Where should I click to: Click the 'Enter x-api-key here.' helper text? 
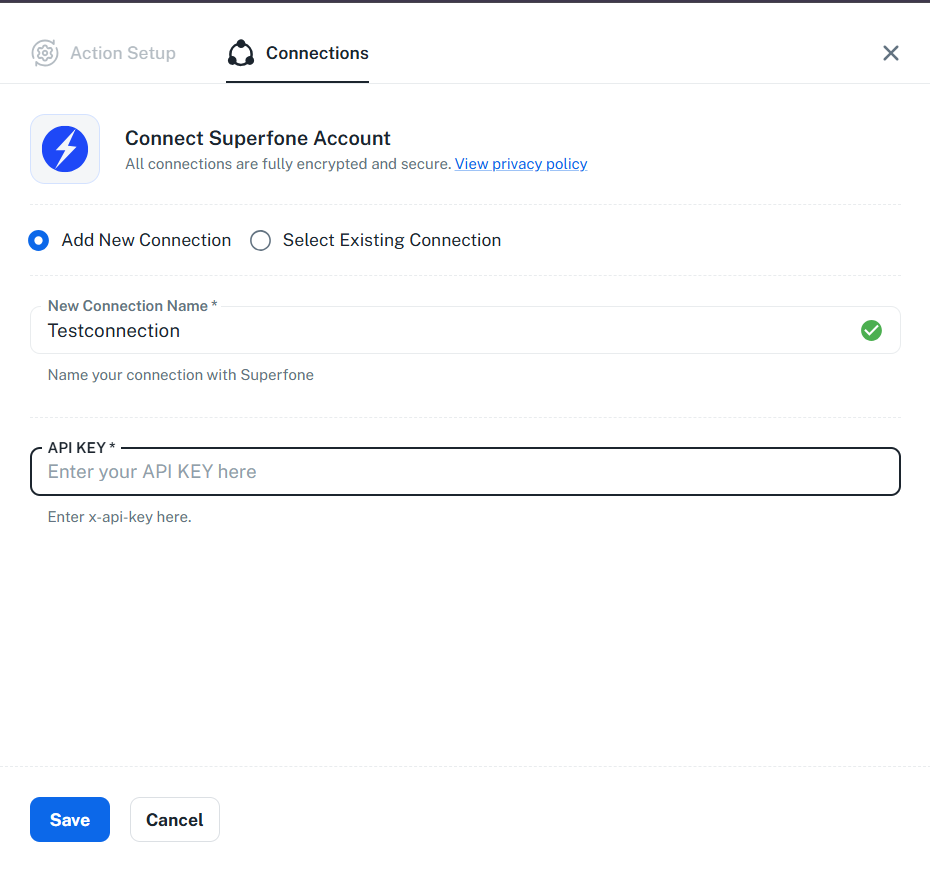pos(120,517)
